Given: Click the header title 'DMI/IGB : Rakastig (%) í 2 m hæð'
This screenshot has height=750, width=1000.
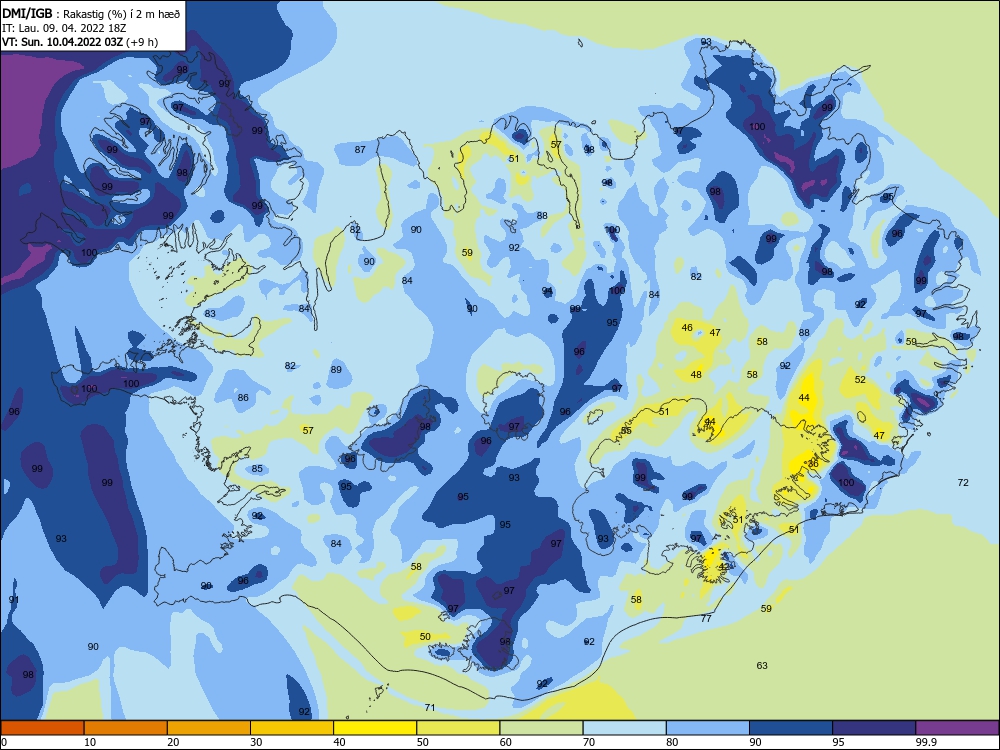Looking at the screenshot, I should [x=91, y=13].
